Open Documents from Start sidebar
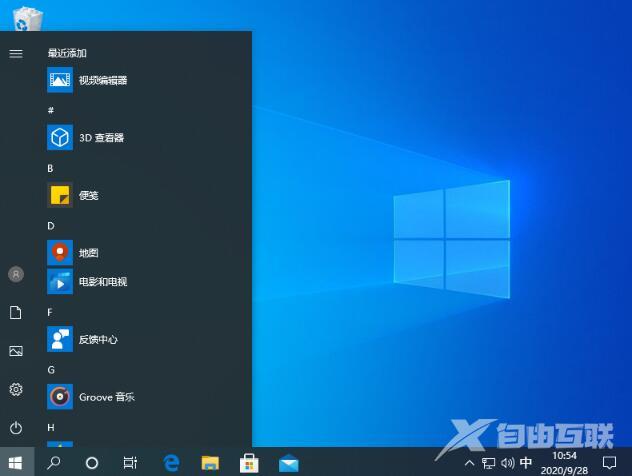 pyautogui.click(x=16, y=312)
